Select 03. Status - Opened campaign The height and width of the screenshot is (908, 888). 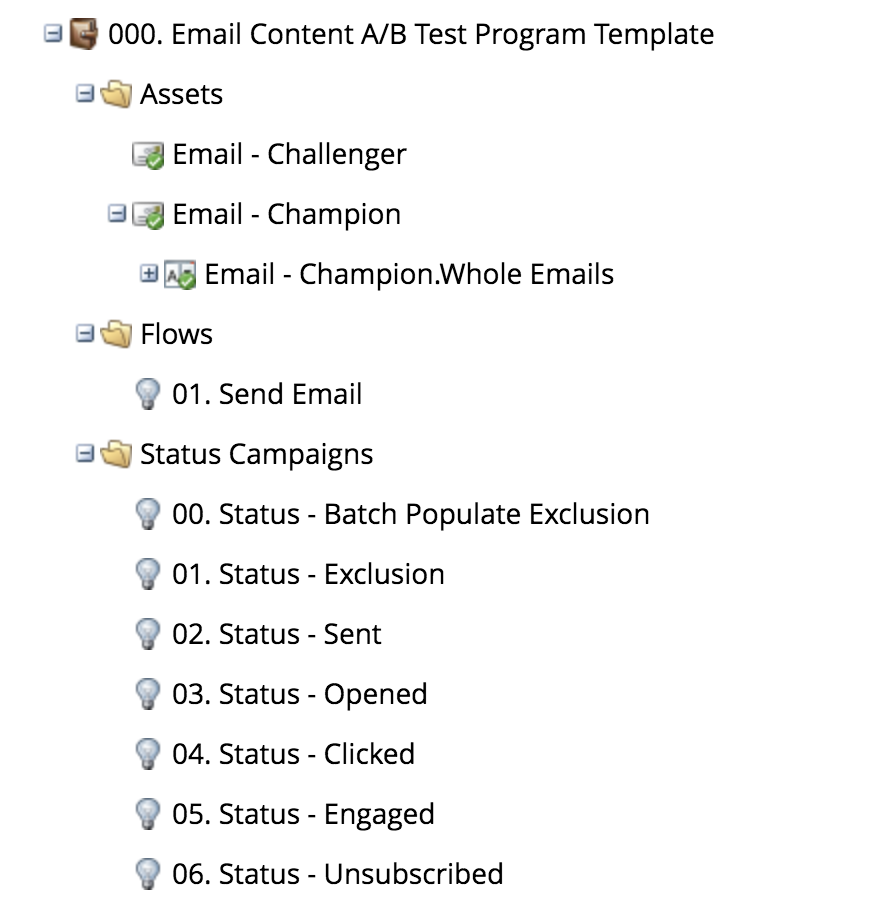pos(299,694)
